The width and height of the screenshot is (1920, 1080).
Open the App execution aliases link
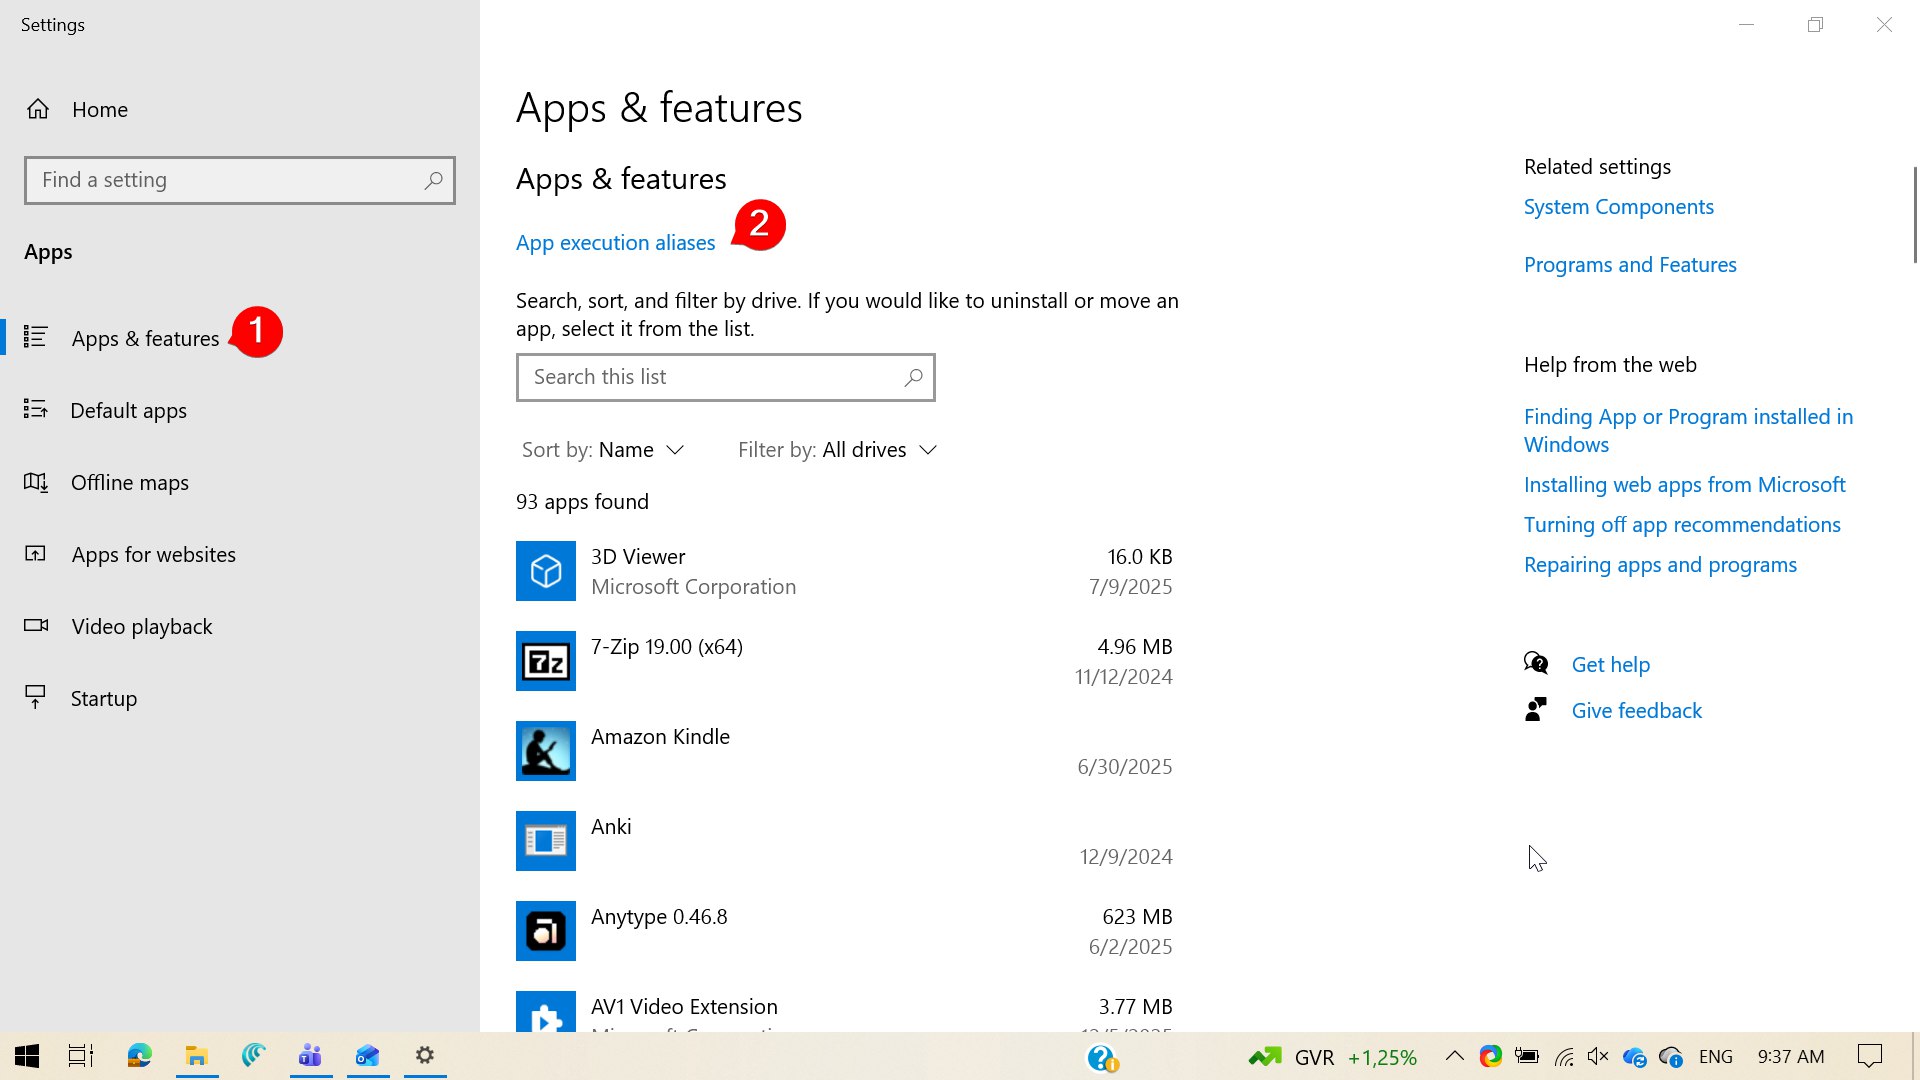pos(615,243)
